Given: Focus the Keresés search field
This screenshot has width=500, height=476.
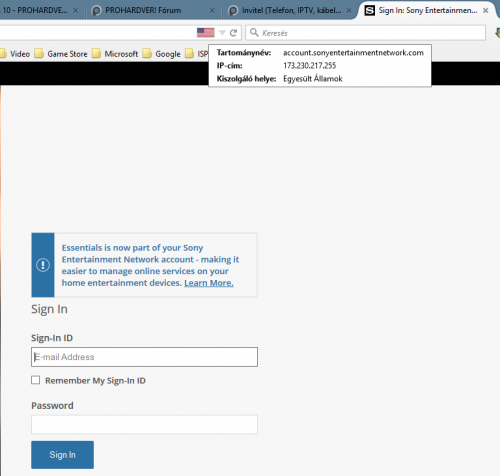Looking at the screenshot, I should coord(366,33).
